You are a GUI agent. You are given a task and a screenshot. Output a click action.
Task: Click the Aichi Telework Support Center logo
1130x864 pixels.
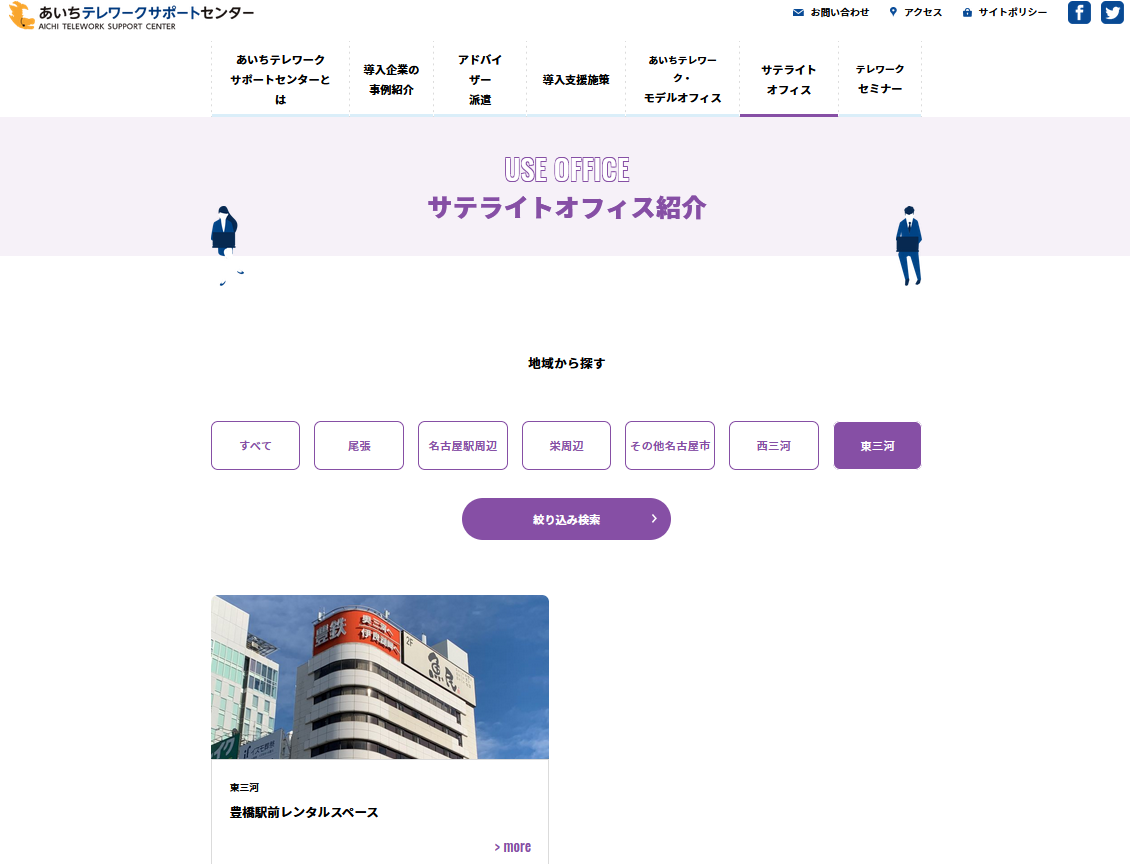point(131,16)
